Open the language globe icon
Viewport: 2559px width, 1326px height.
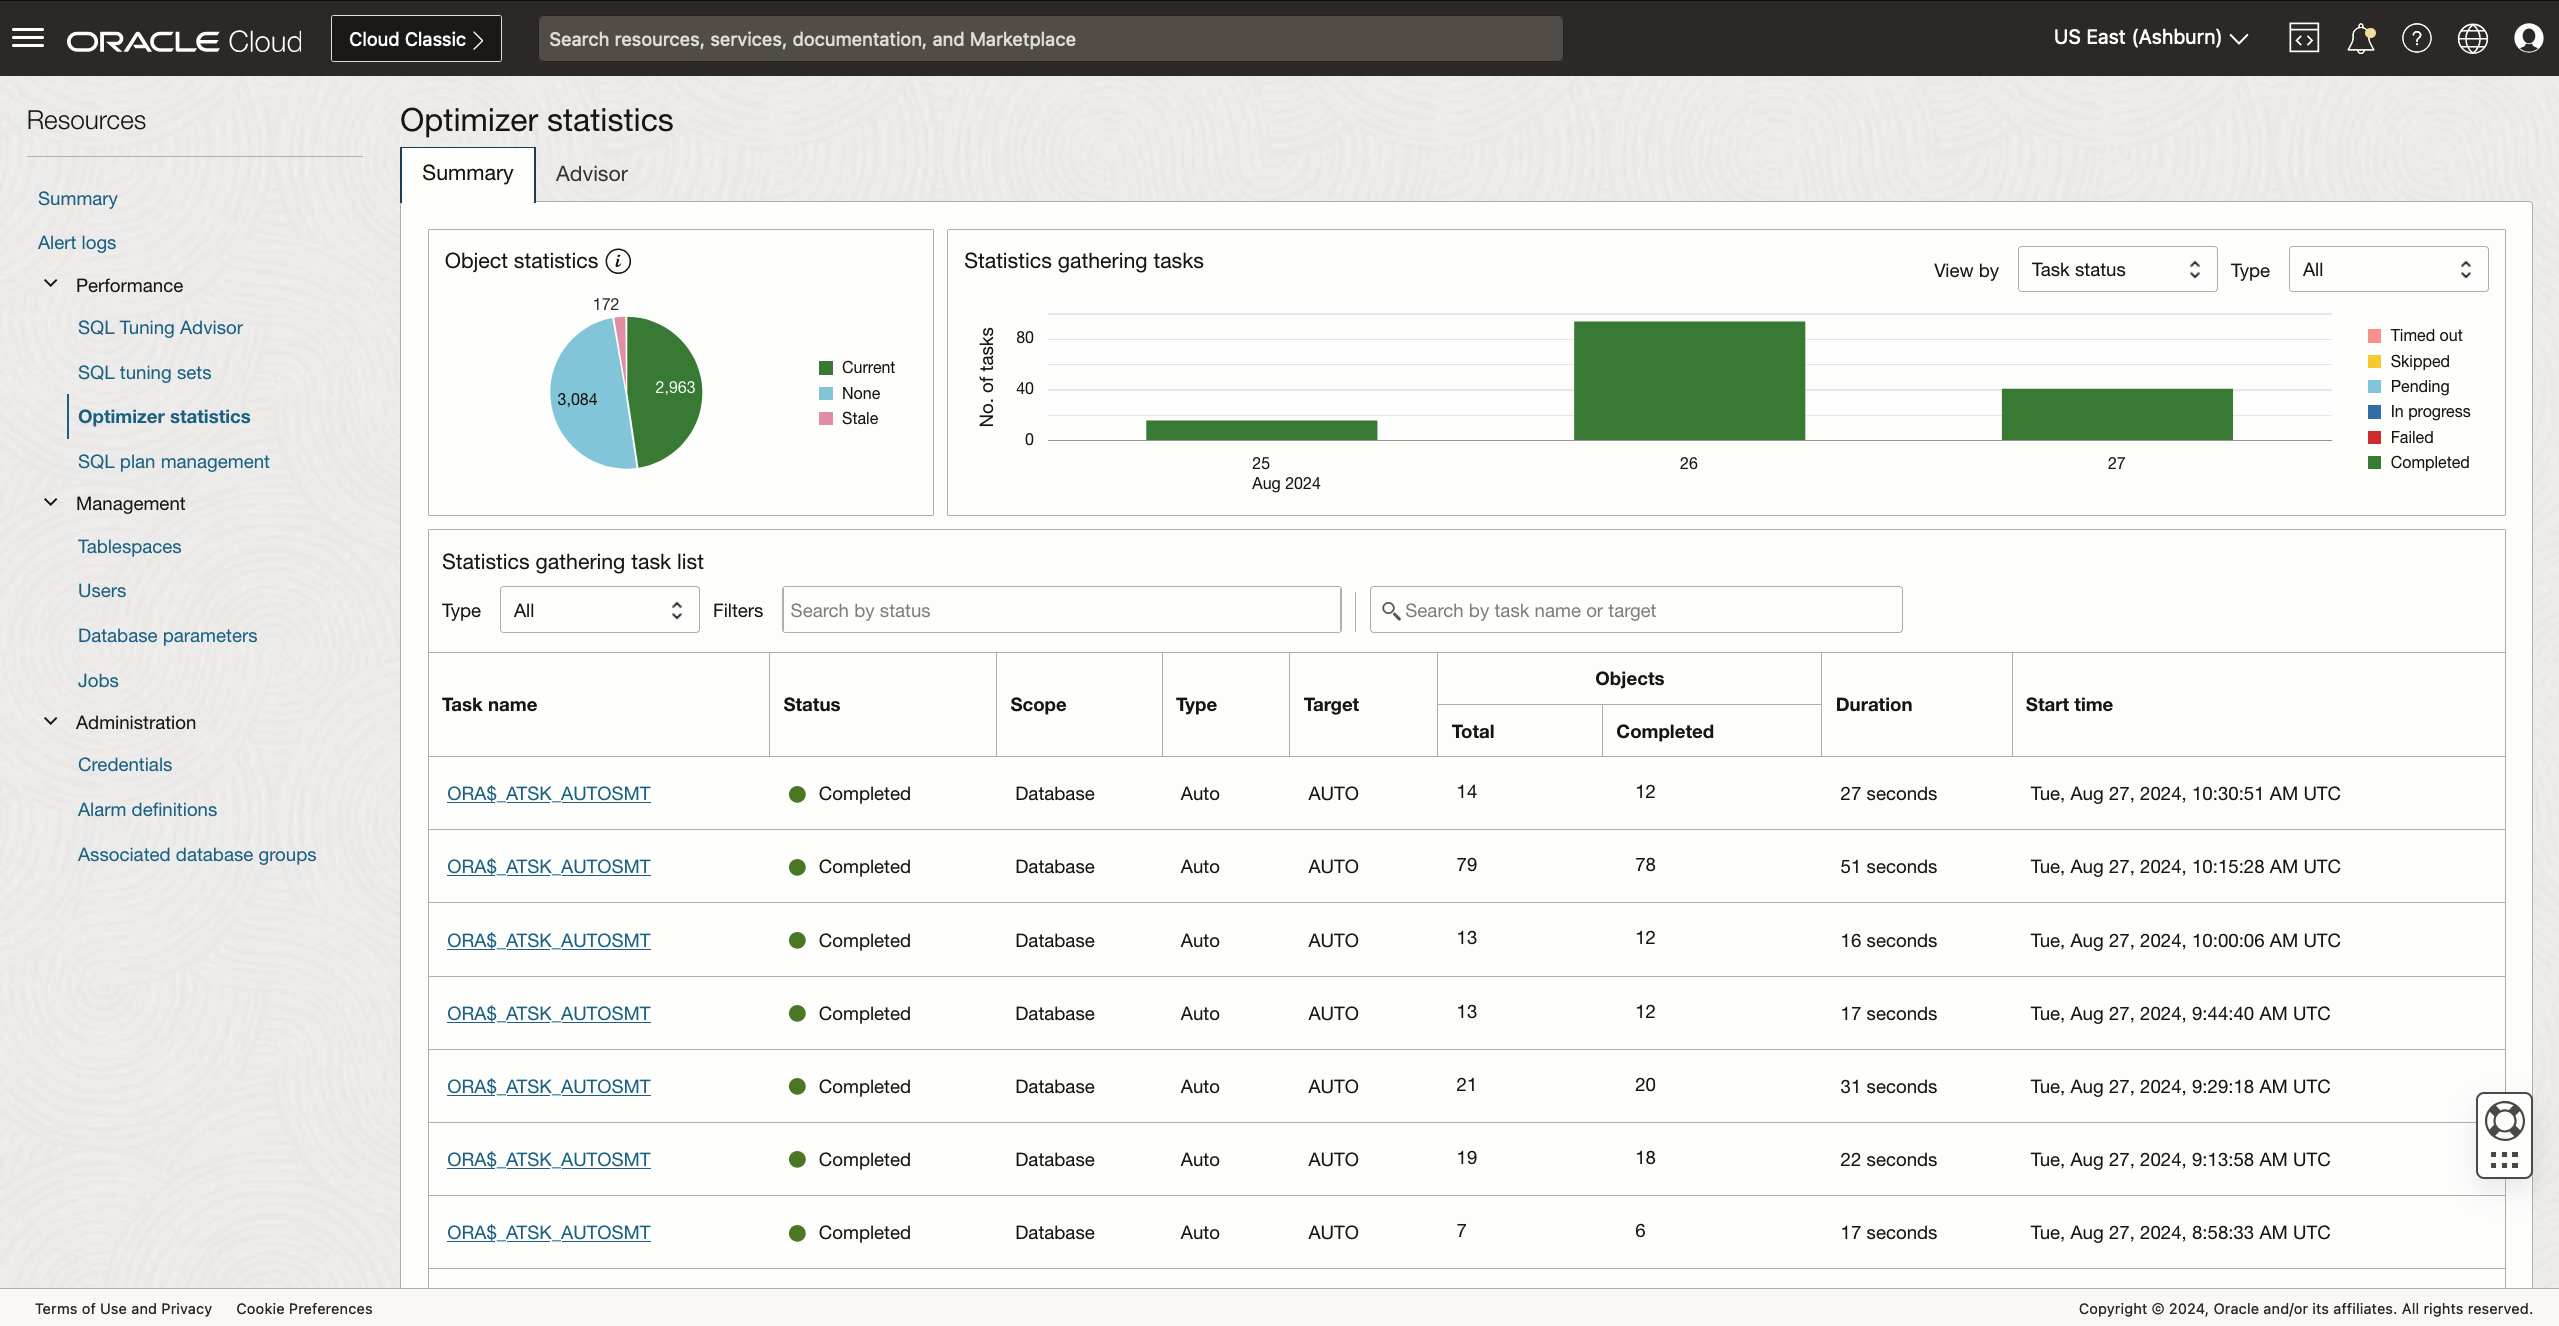pos(2472,38)
